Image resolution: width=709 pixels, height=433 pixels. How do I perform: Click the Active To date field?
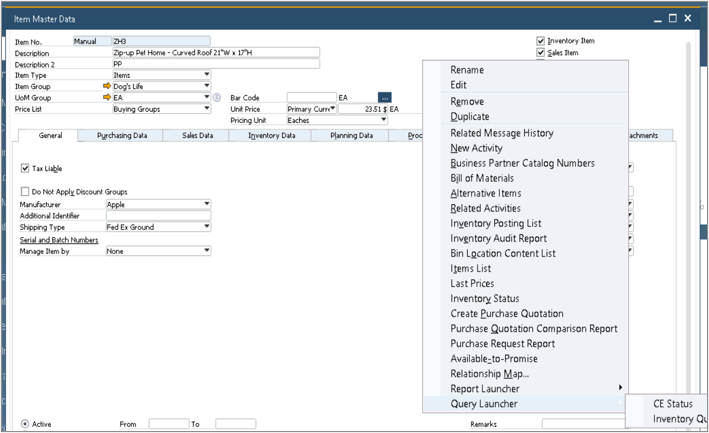click(x=236, y=424)
